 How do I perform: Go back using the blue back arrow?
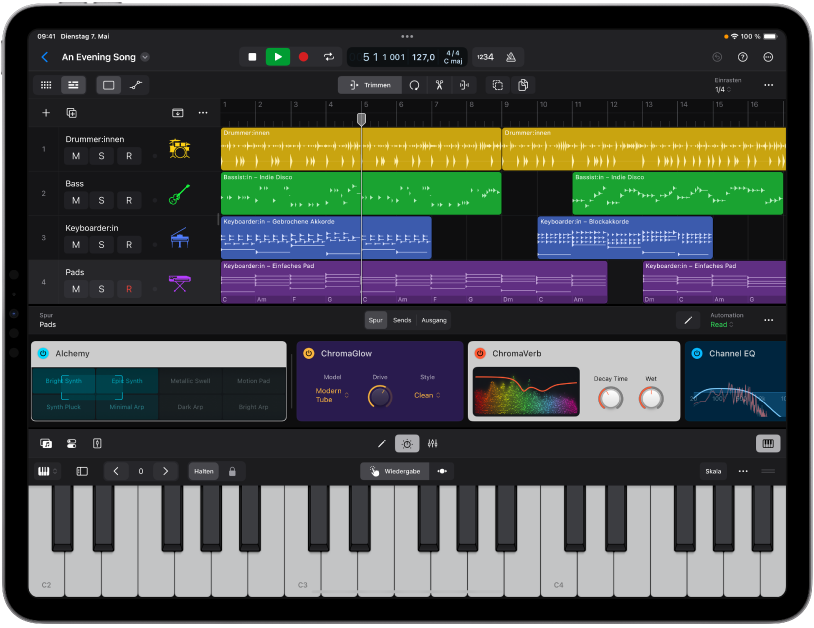[45, 57]
